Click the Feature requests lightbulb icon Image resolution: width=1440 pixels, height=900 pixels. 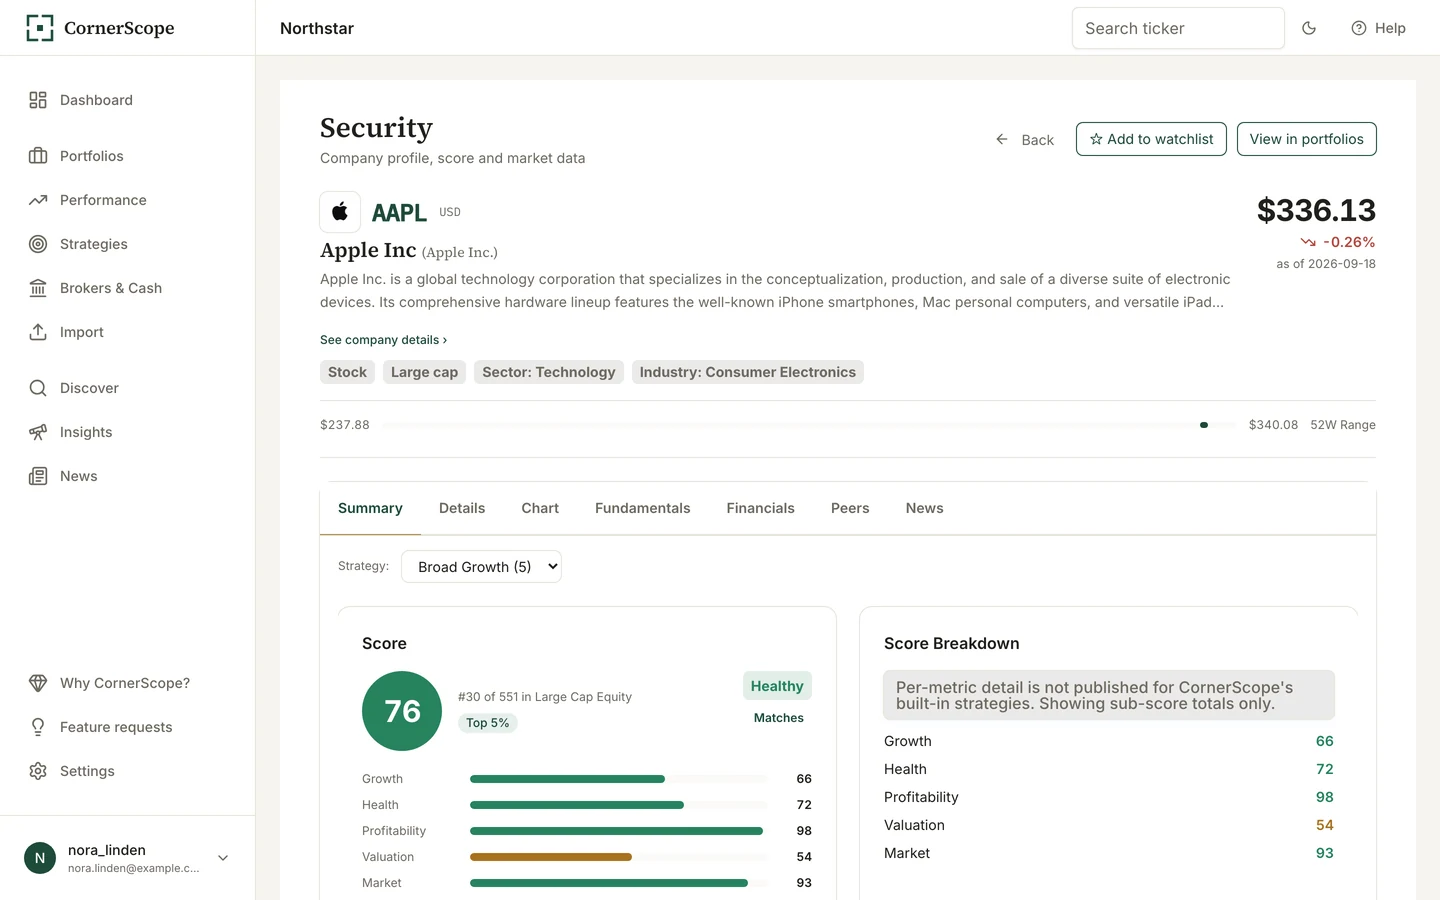click(38, 727)
